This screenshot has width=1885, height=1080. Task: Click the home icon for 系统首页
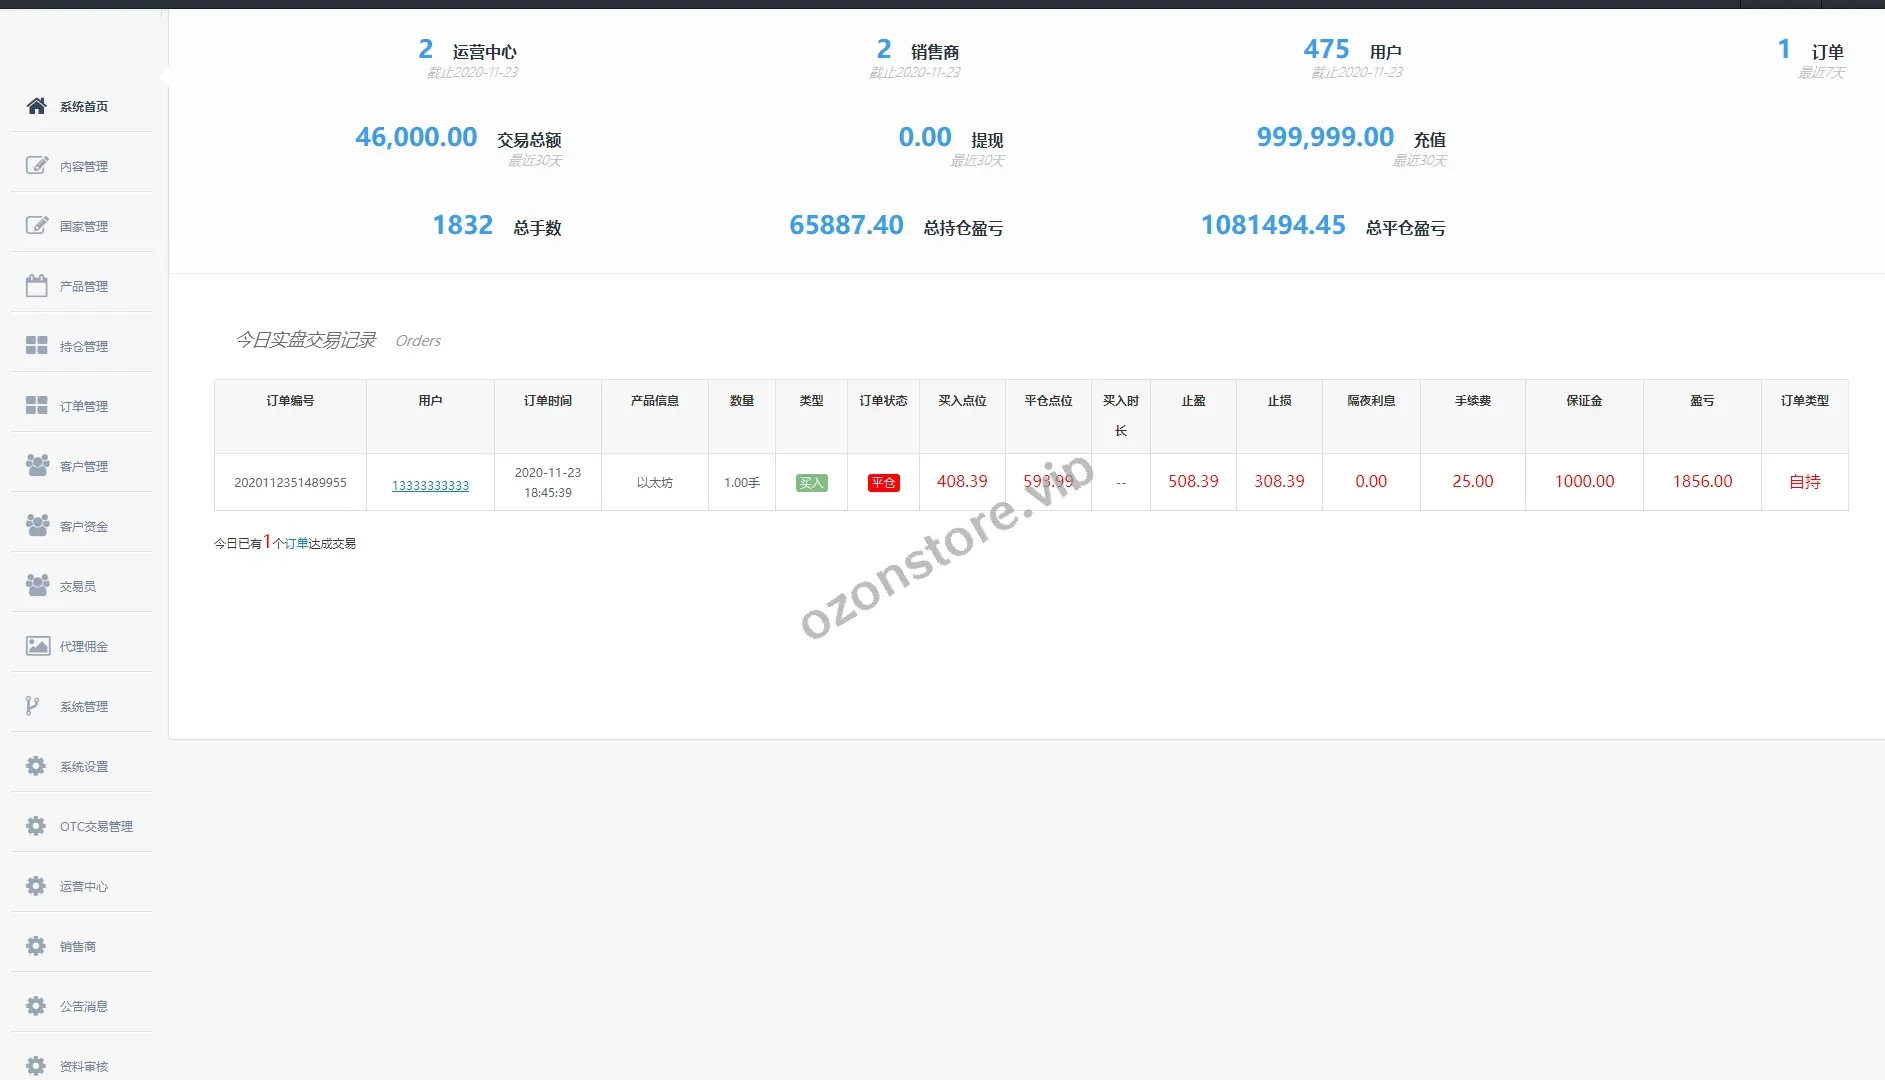37,106
